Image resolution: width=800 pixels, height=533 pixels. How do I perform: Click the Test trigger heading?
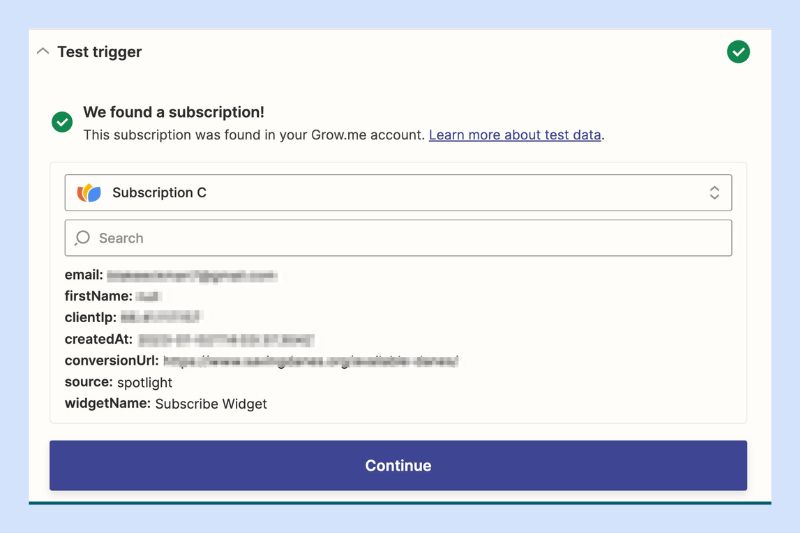[x=99, y=52]
